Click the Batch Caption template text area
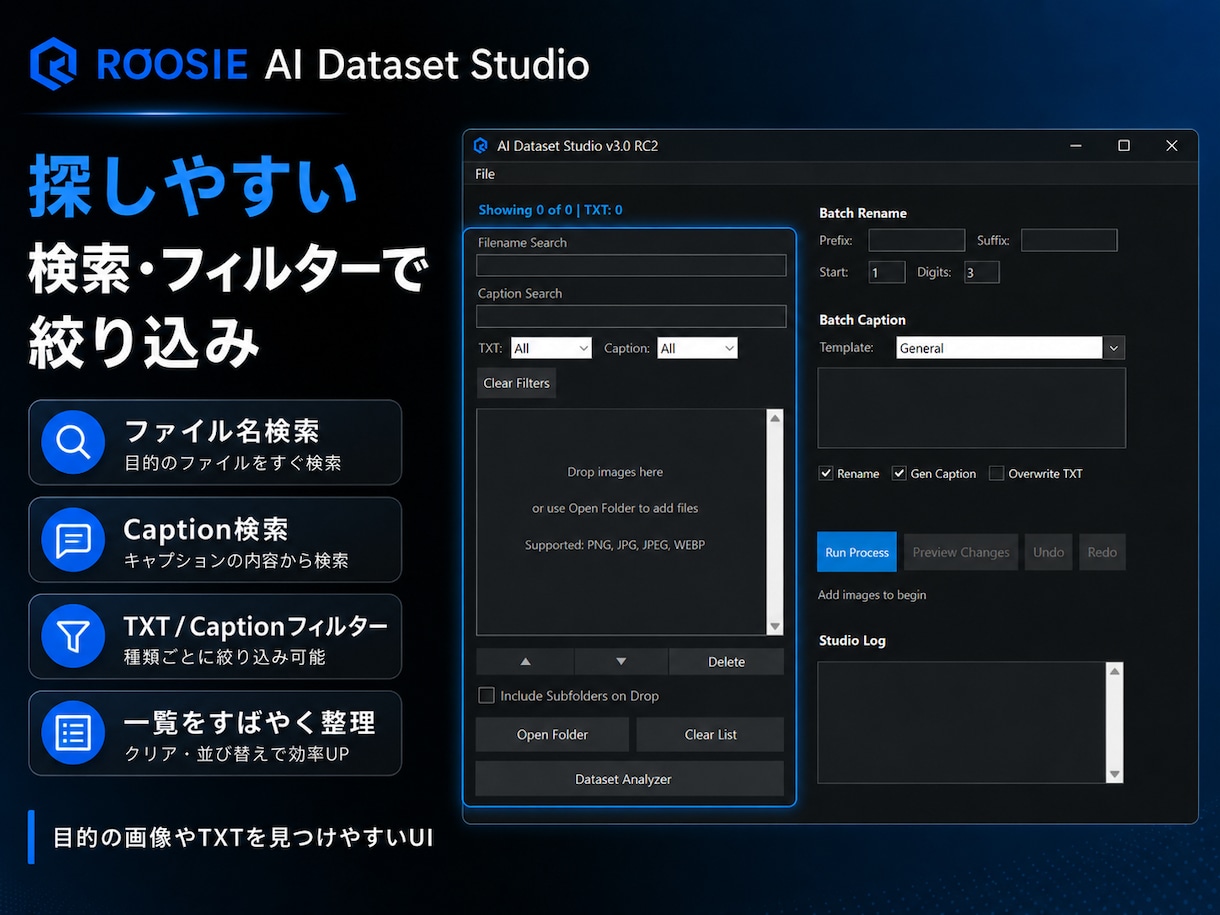 tap(972, 408)
